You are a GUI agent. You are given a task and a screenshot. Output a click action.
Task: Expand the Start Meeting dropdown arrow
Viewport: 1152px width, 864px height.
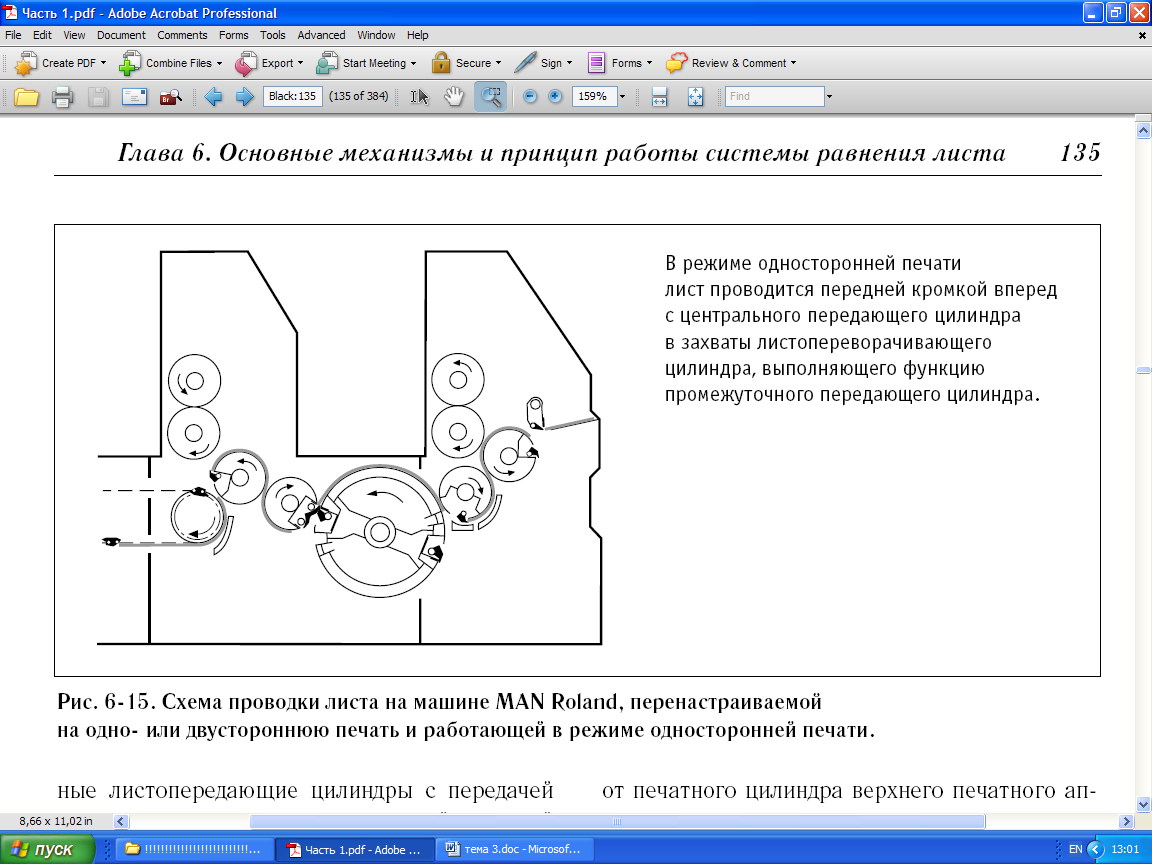(414, 63)
